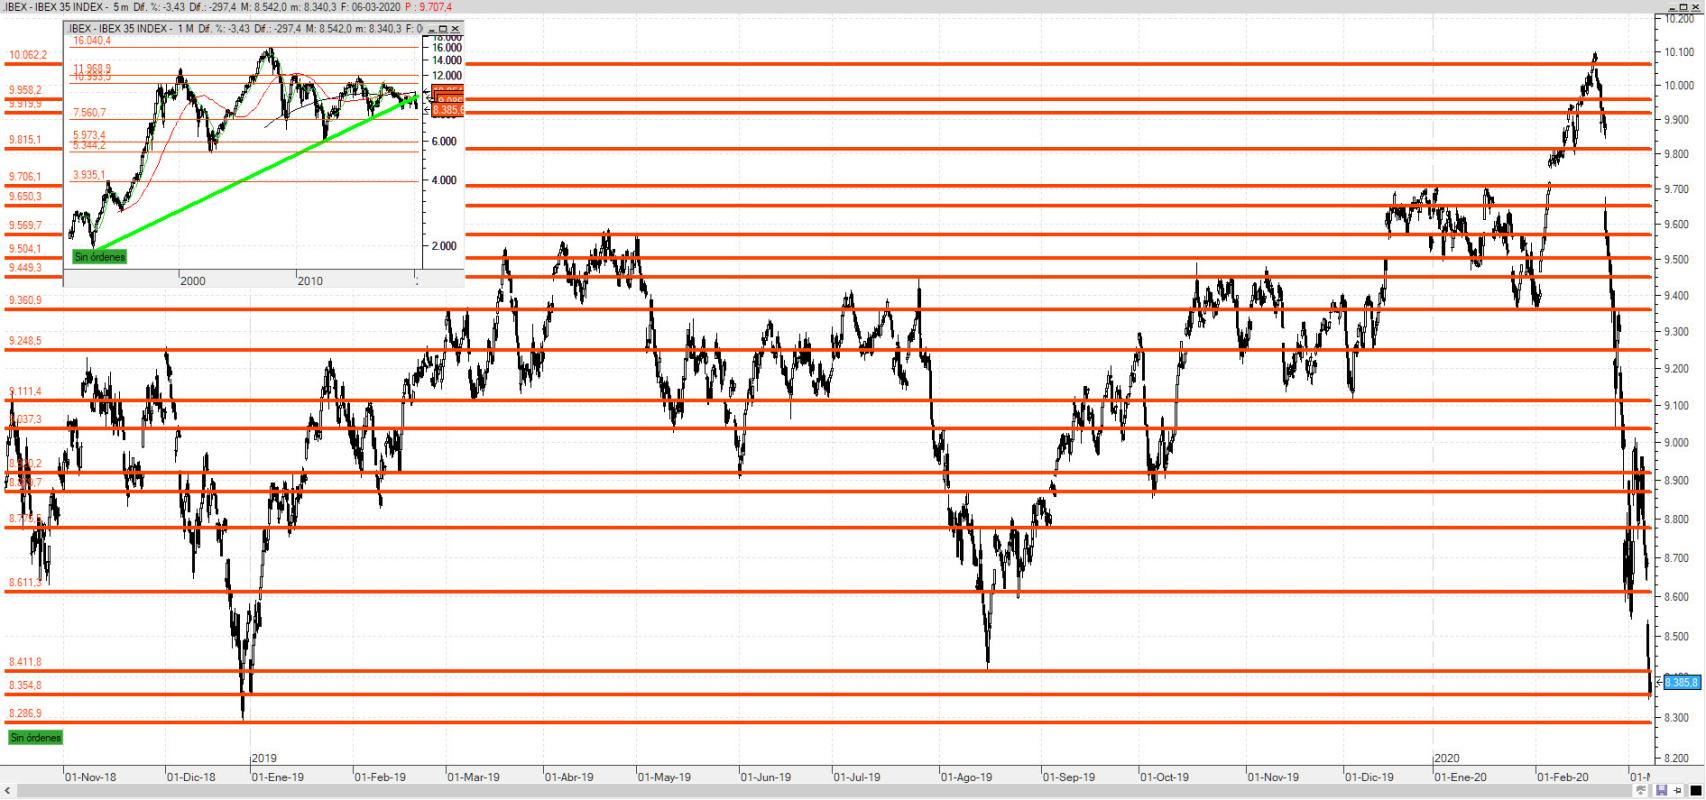Select the 9.504,1 level label
This screenshot has width=1706, height=800.
pos(25,249)
